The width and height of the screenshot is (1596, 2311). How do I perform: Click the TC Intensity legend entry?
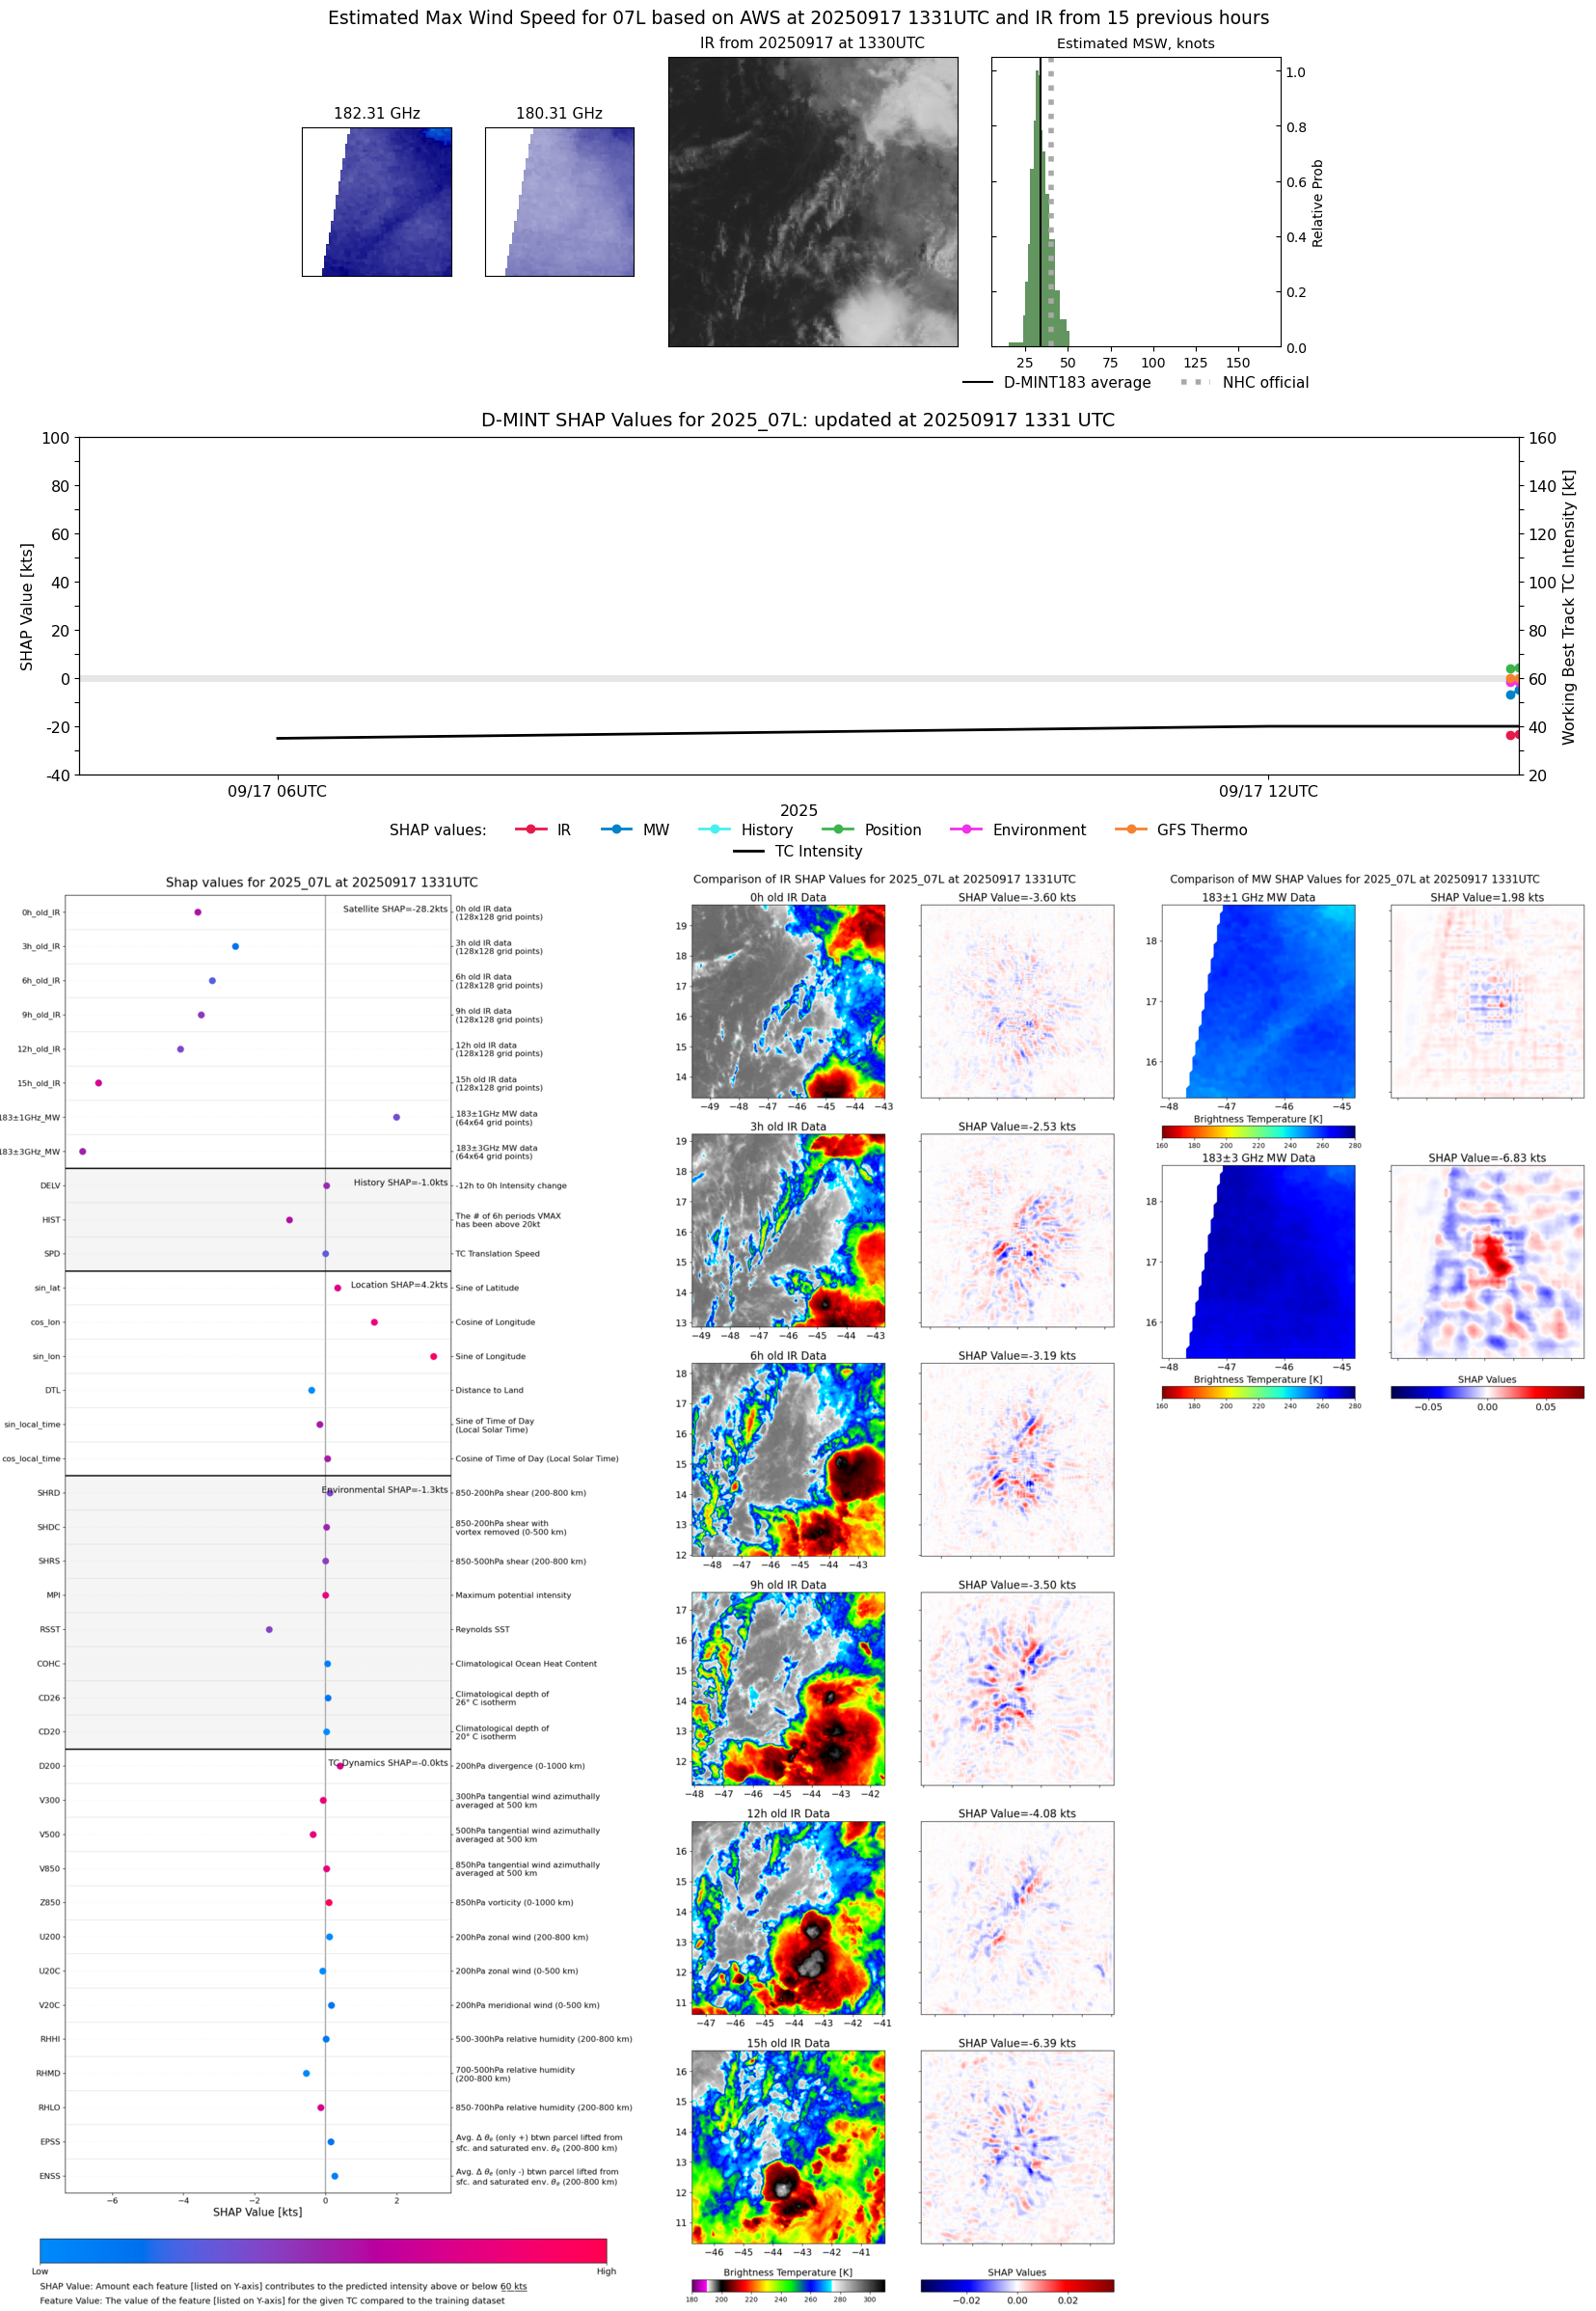(x=798, y=851)
